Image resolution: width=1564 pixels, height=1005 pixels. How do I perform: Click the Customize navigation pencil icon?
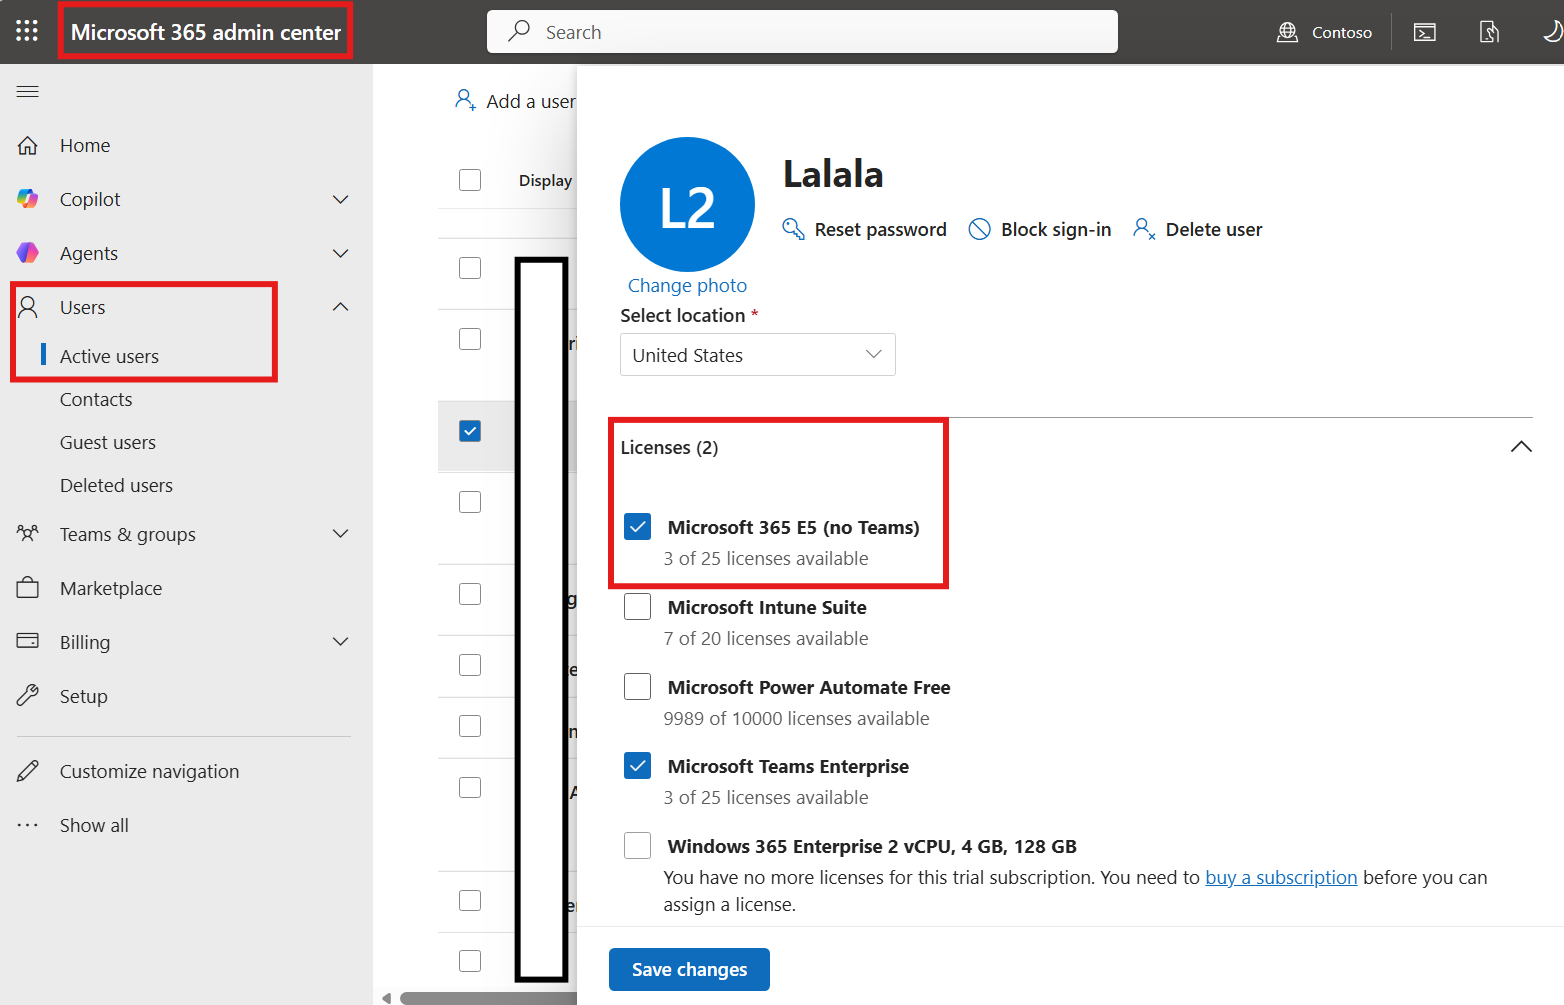point(28,771)
